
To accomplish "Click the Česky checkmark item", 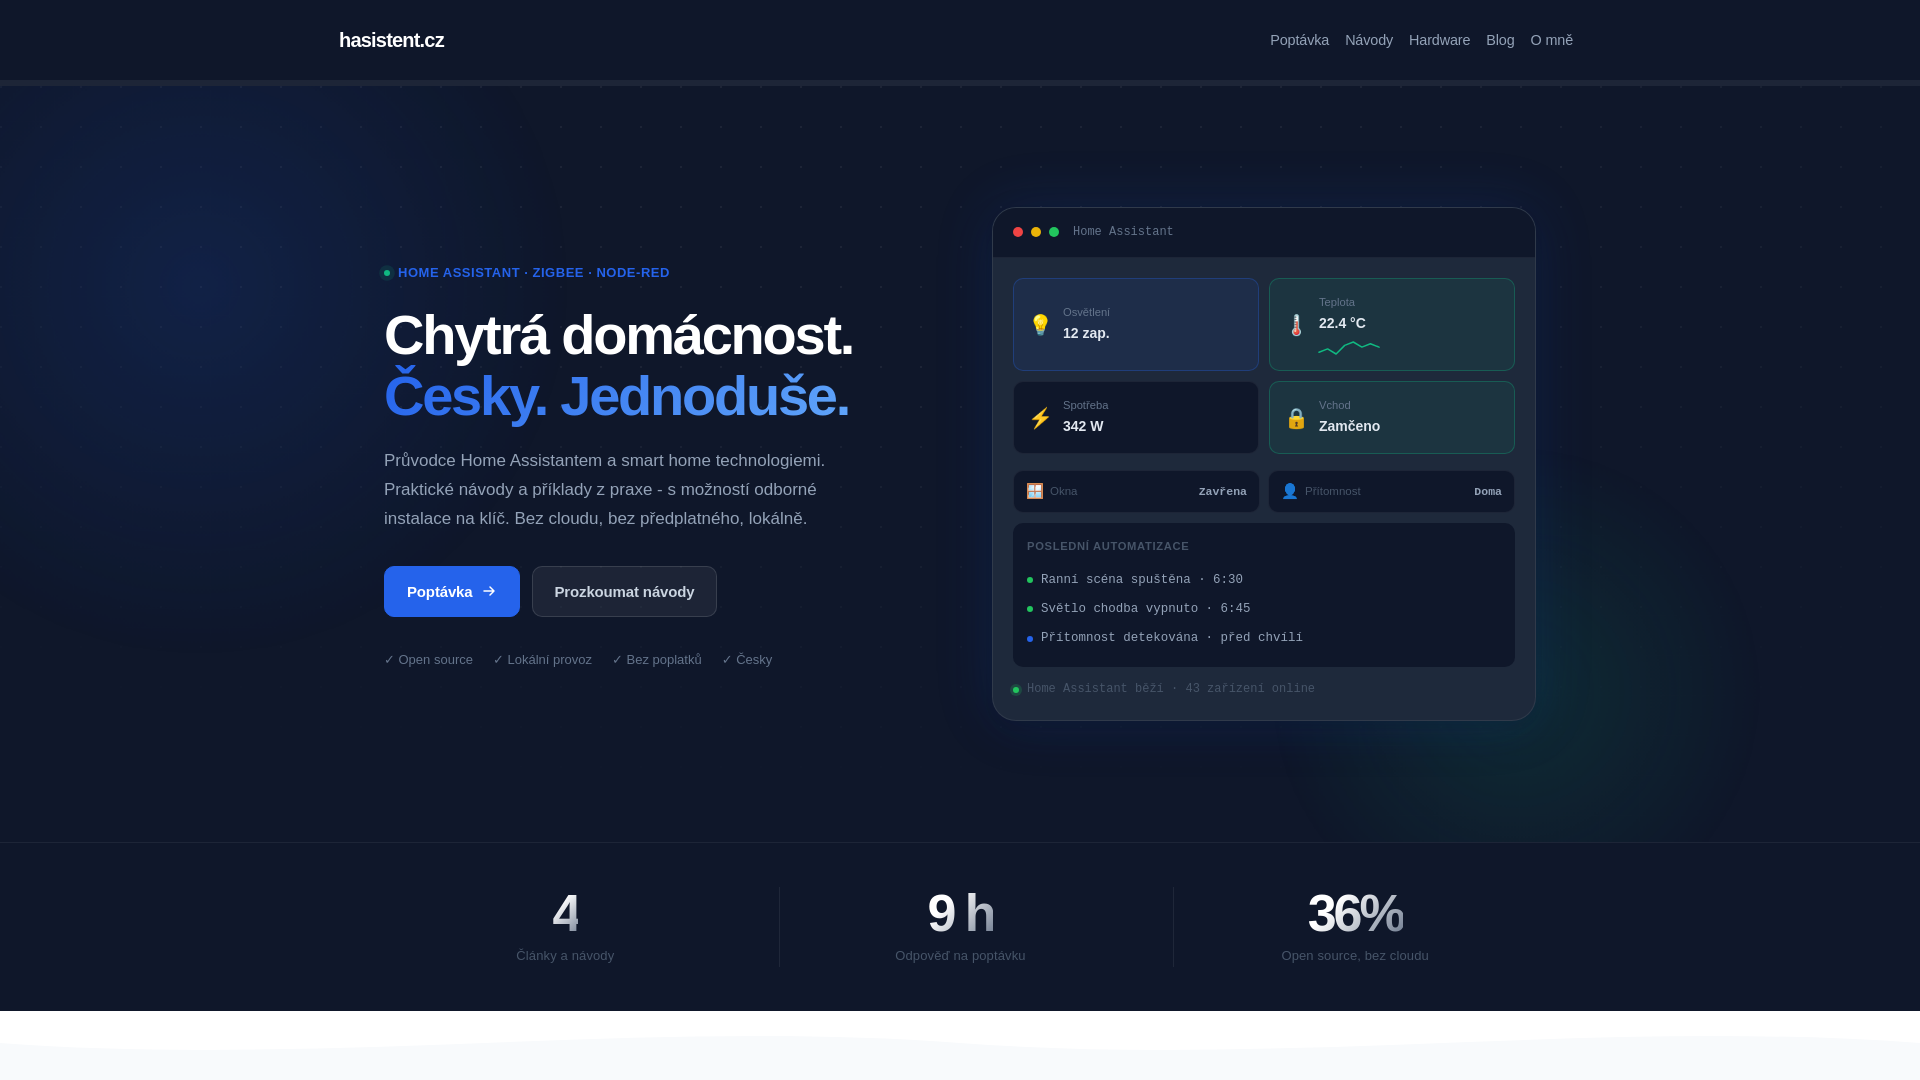I will coord(747,660).
